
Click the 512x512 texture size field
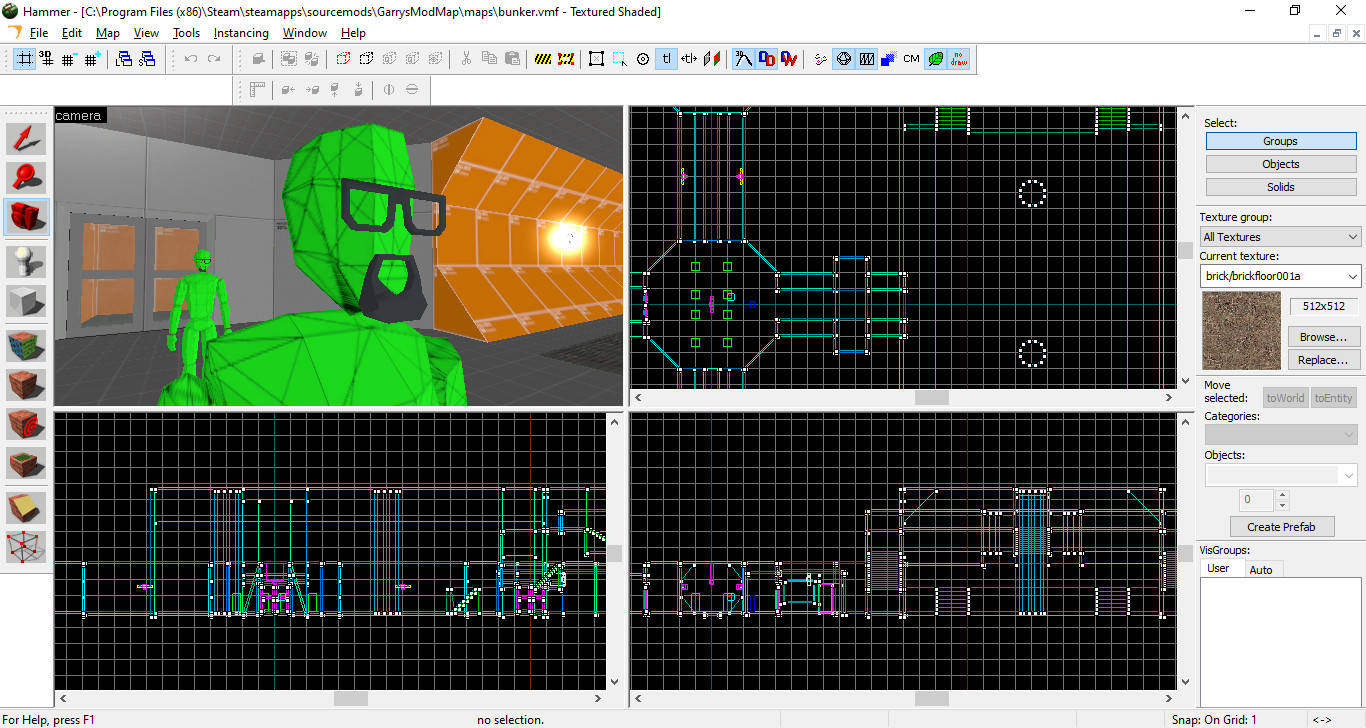point(1323,307)
